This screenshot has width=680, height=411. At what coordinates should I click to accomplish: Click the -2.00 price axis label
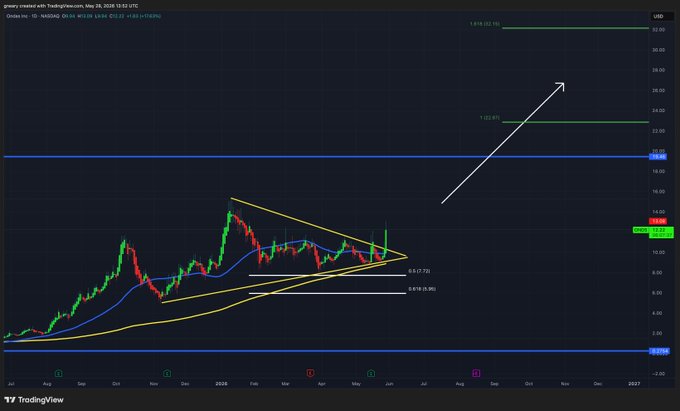tap(659, 373)
